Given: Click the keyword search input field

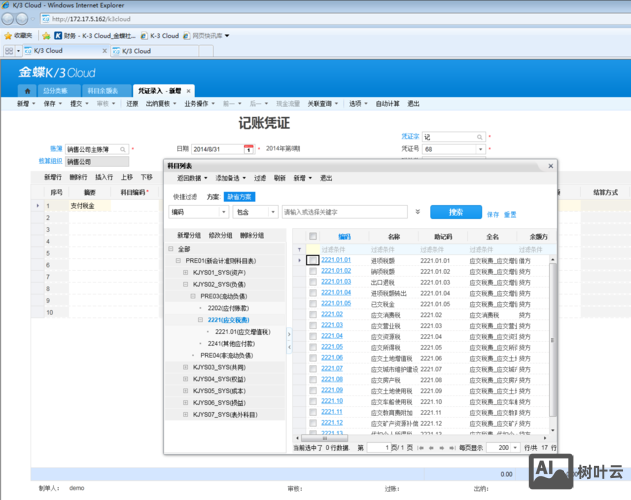Looking at the screenshot, I should (344, 212).
